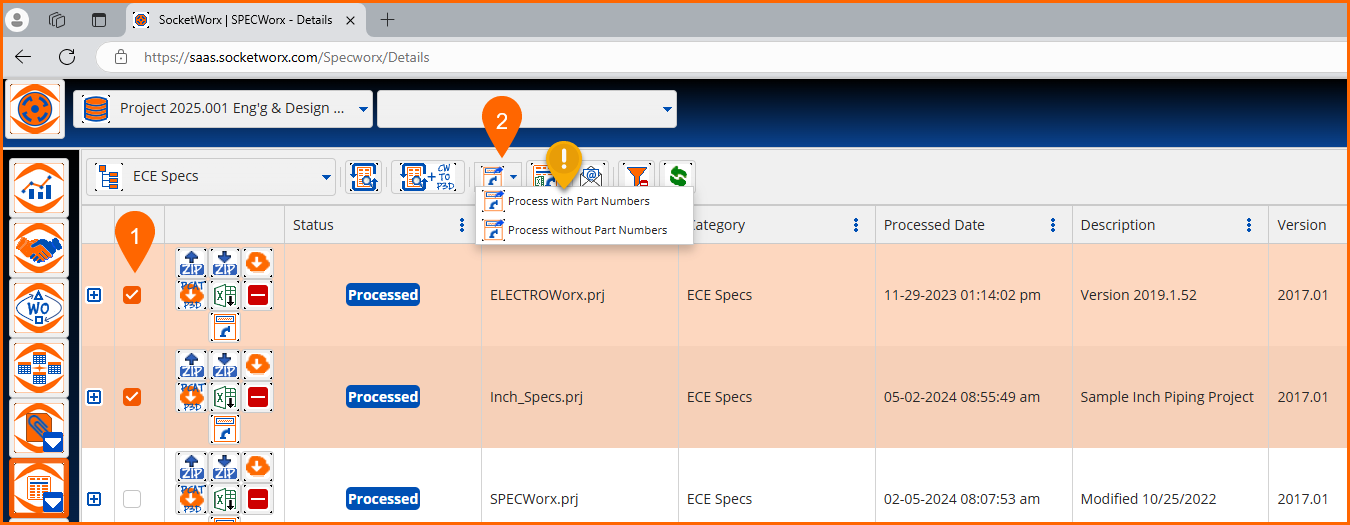
Task: Open the ECE Specs category dropdown
Action: coord(211,177)
